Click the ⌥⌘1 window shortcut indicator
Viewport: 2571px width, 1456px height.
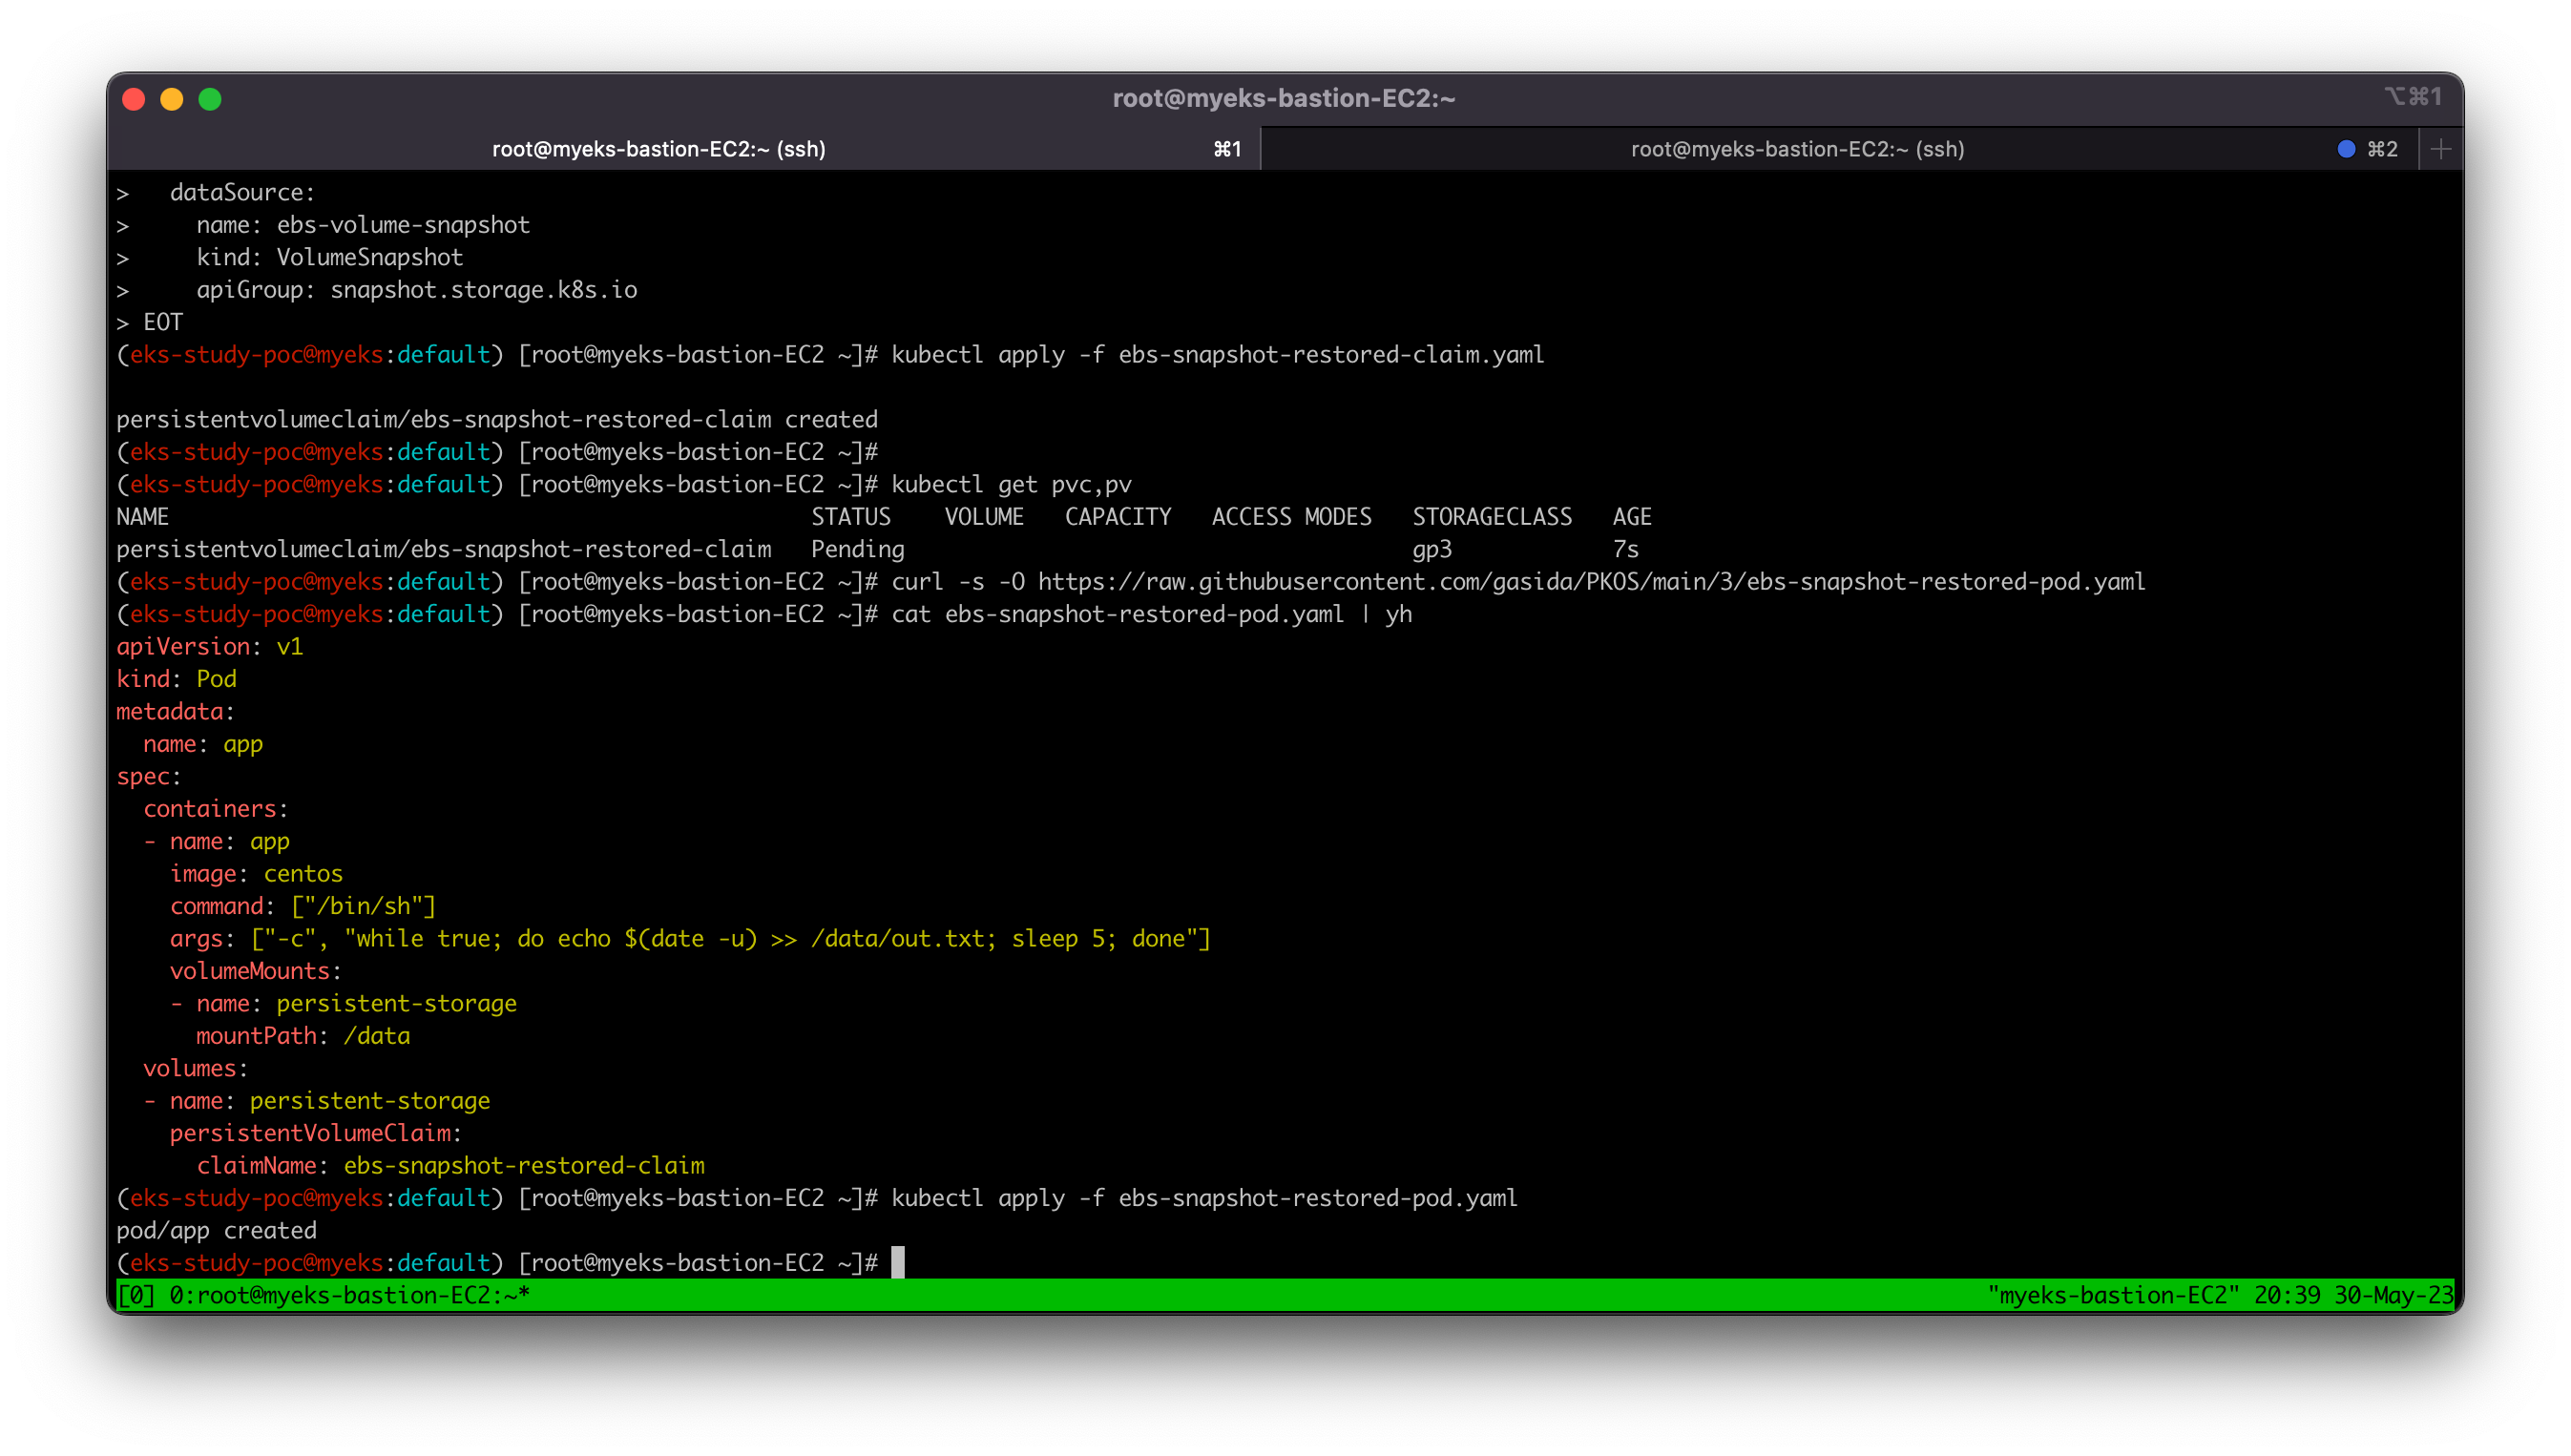2412,96
